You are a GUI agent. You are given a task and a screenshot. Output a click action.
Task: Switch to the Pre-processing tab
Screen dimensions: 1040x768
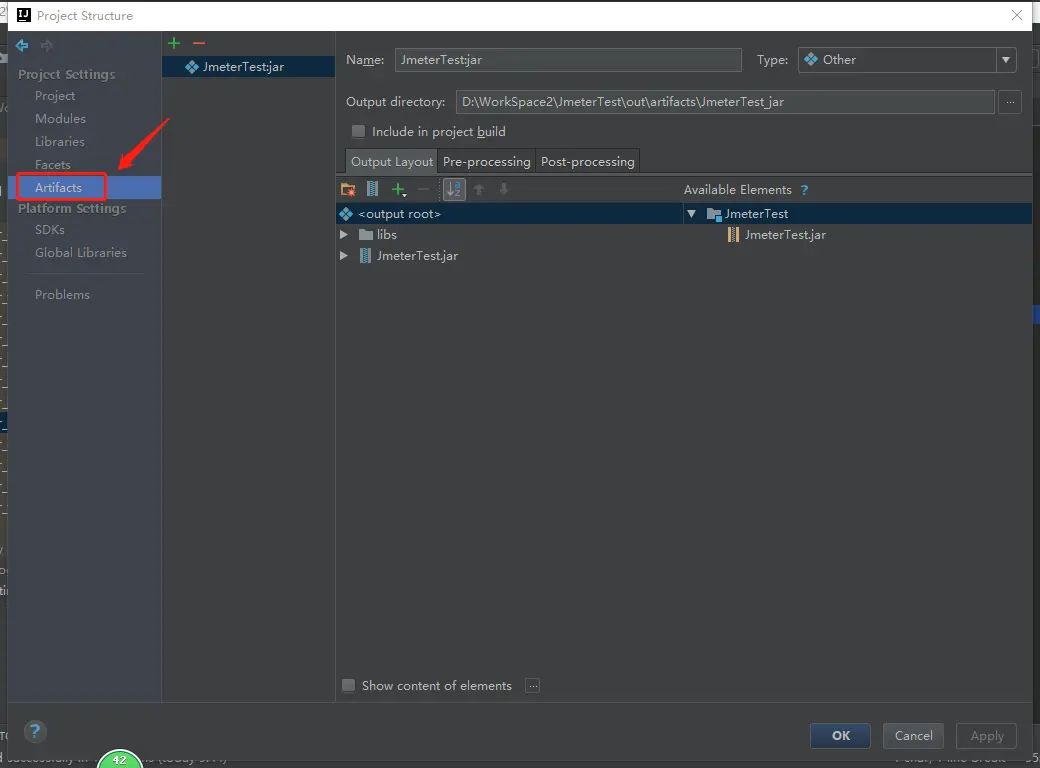click(486, 162)
